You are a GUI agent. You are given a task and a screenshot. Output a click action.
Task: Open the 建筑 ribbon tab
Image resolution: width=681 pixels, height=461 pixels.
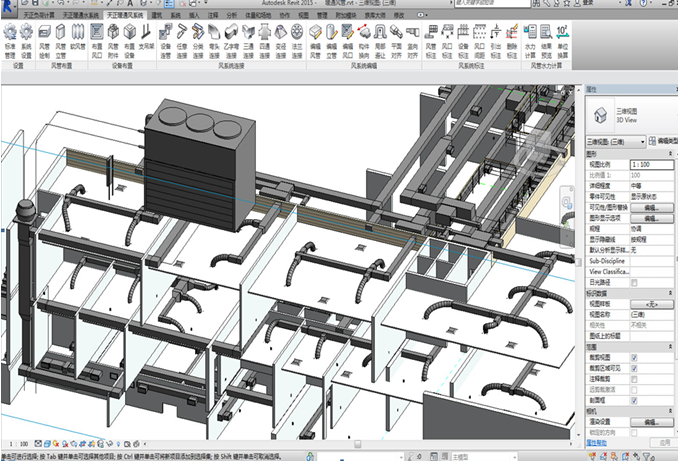click(x=156, y=17)
